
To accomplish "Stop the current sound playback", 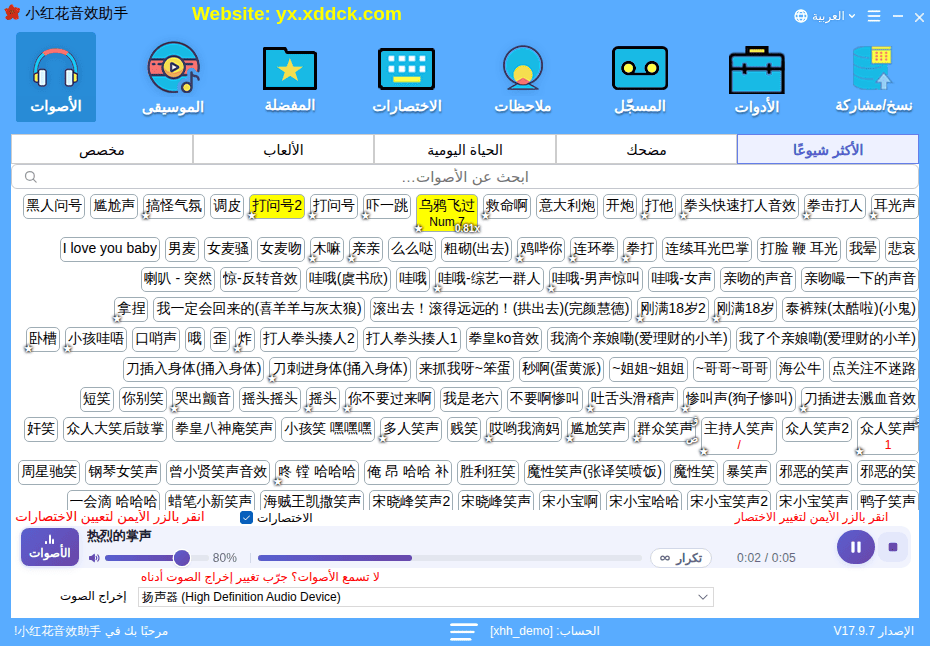I will pos(893,547).
